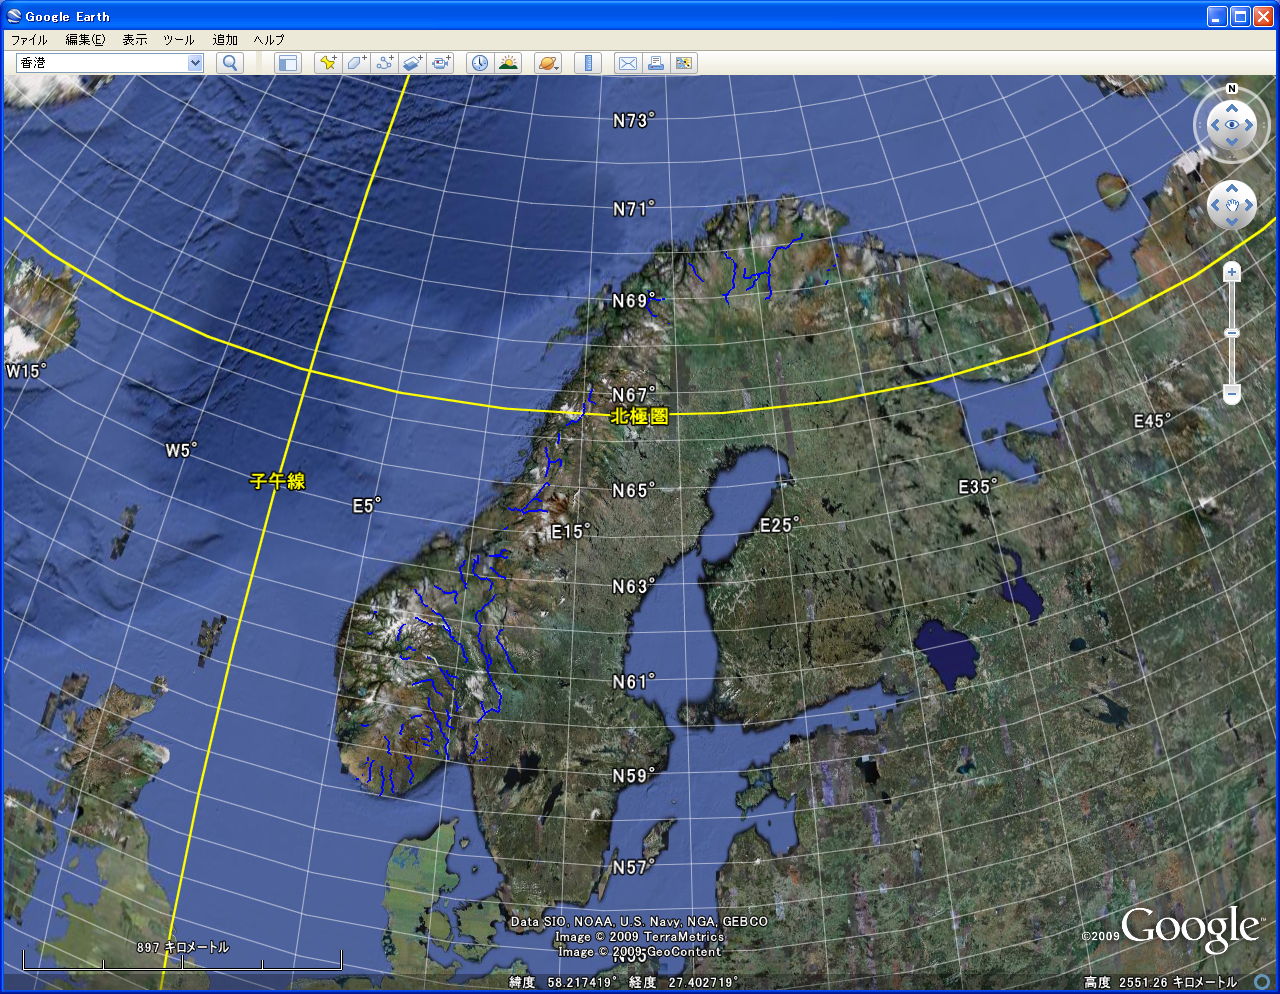Select the ruler measurement tool

588,63
